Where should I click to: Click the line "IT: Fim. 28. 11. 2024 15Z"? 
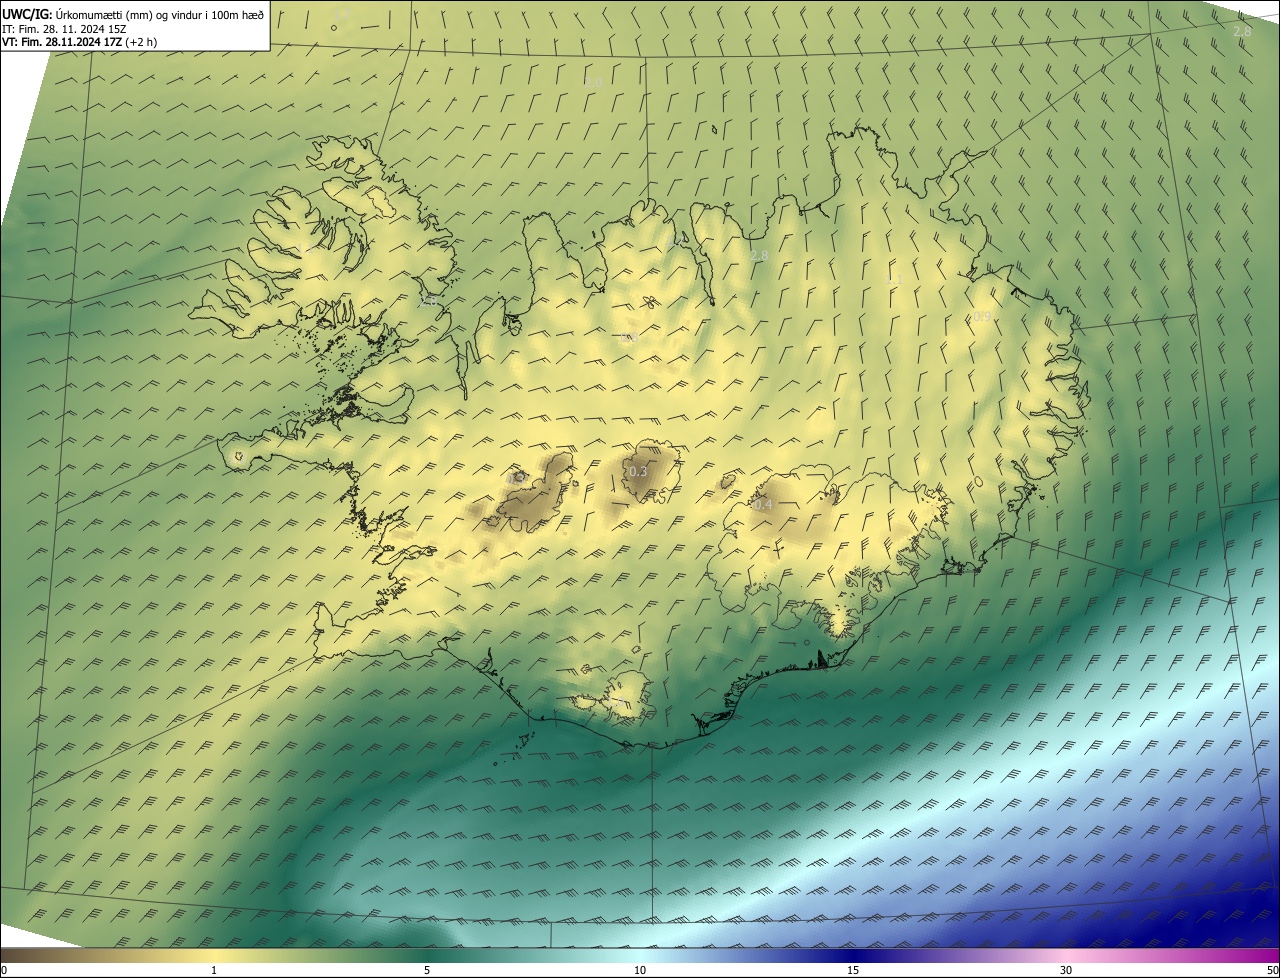click(63, 28)
